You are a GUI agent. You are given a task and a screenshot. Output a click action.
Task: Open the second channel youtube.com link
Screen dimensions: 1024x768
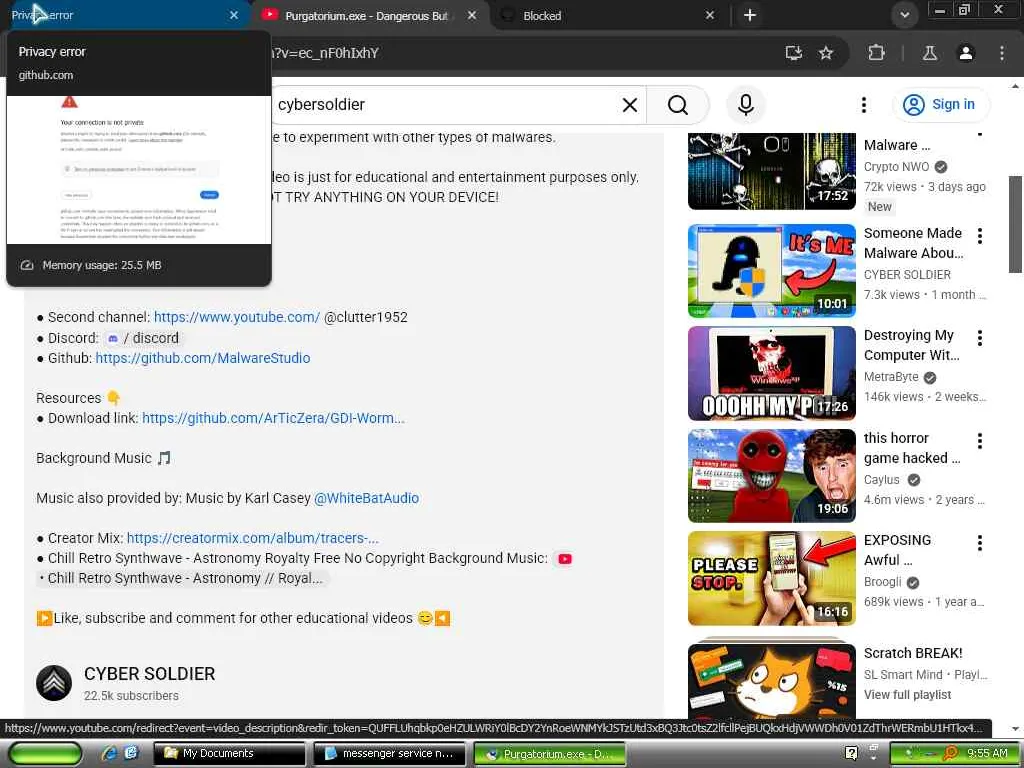[237, 317]
